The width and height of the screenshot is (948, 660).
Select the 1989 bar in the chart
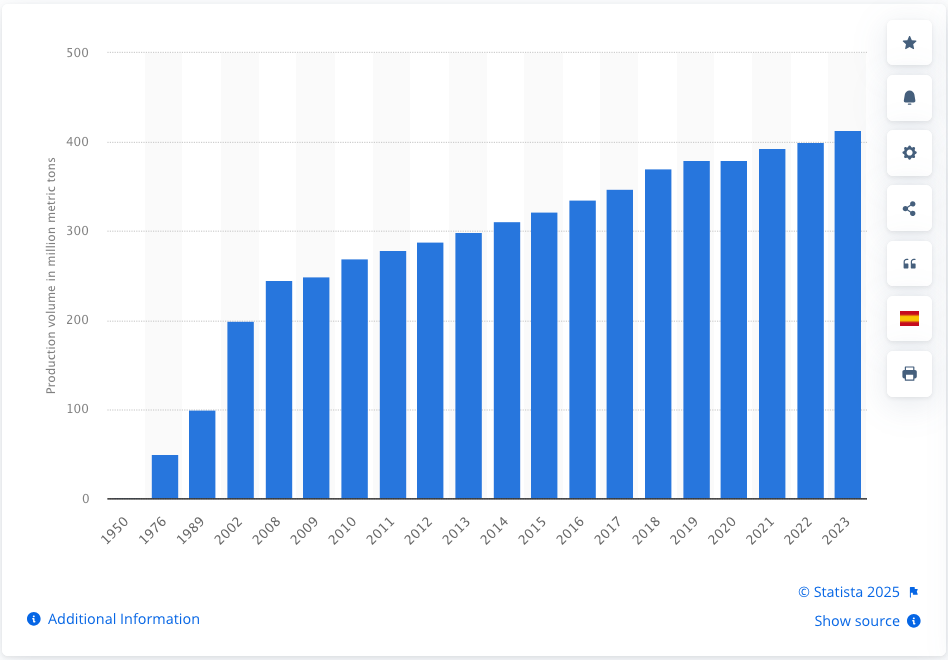202,455
